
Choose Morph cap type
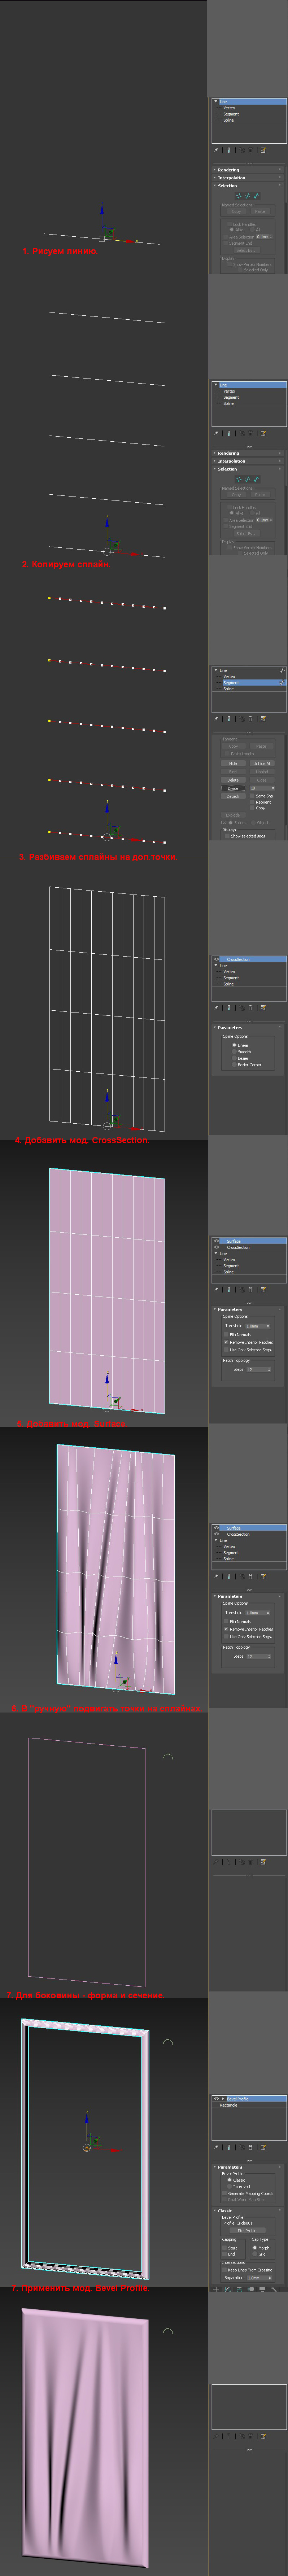coord(255,2248)
